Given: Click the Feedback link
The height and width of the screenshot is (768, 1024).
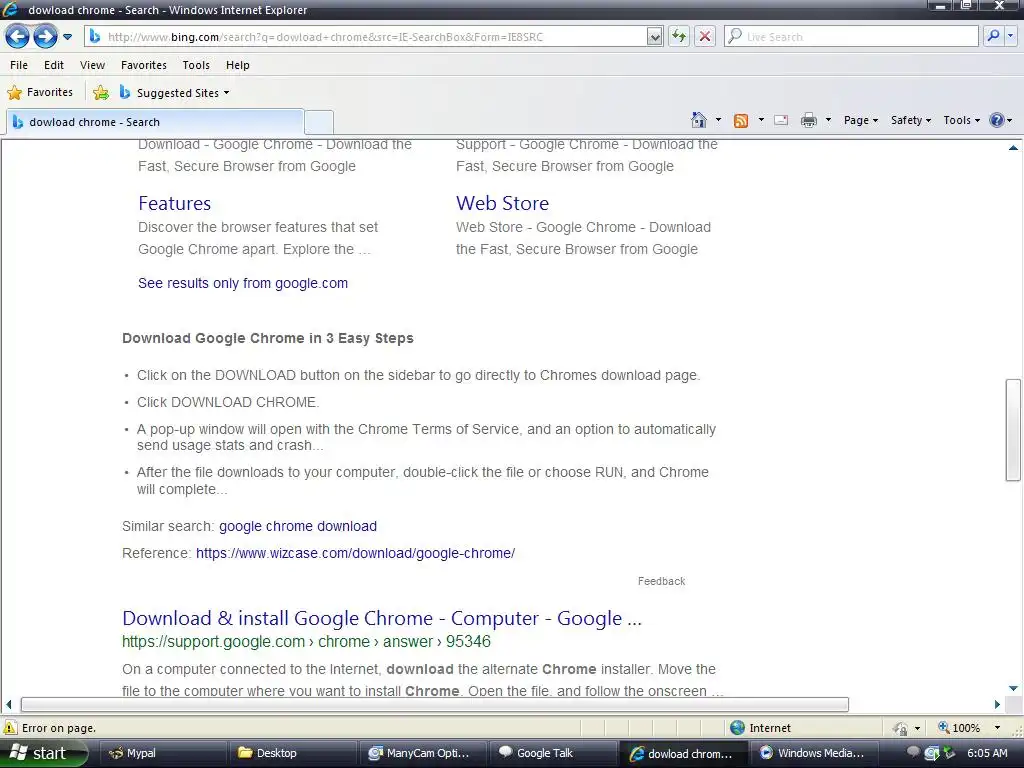Looking at the screenshot, I should click(662, 581).
